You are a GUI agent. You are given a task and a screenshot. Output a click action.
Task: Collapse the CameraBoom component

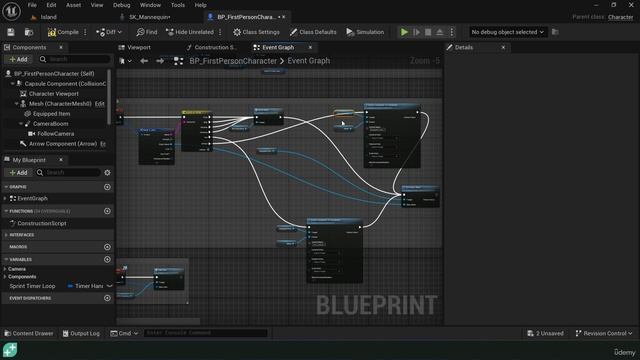[20, 123]
